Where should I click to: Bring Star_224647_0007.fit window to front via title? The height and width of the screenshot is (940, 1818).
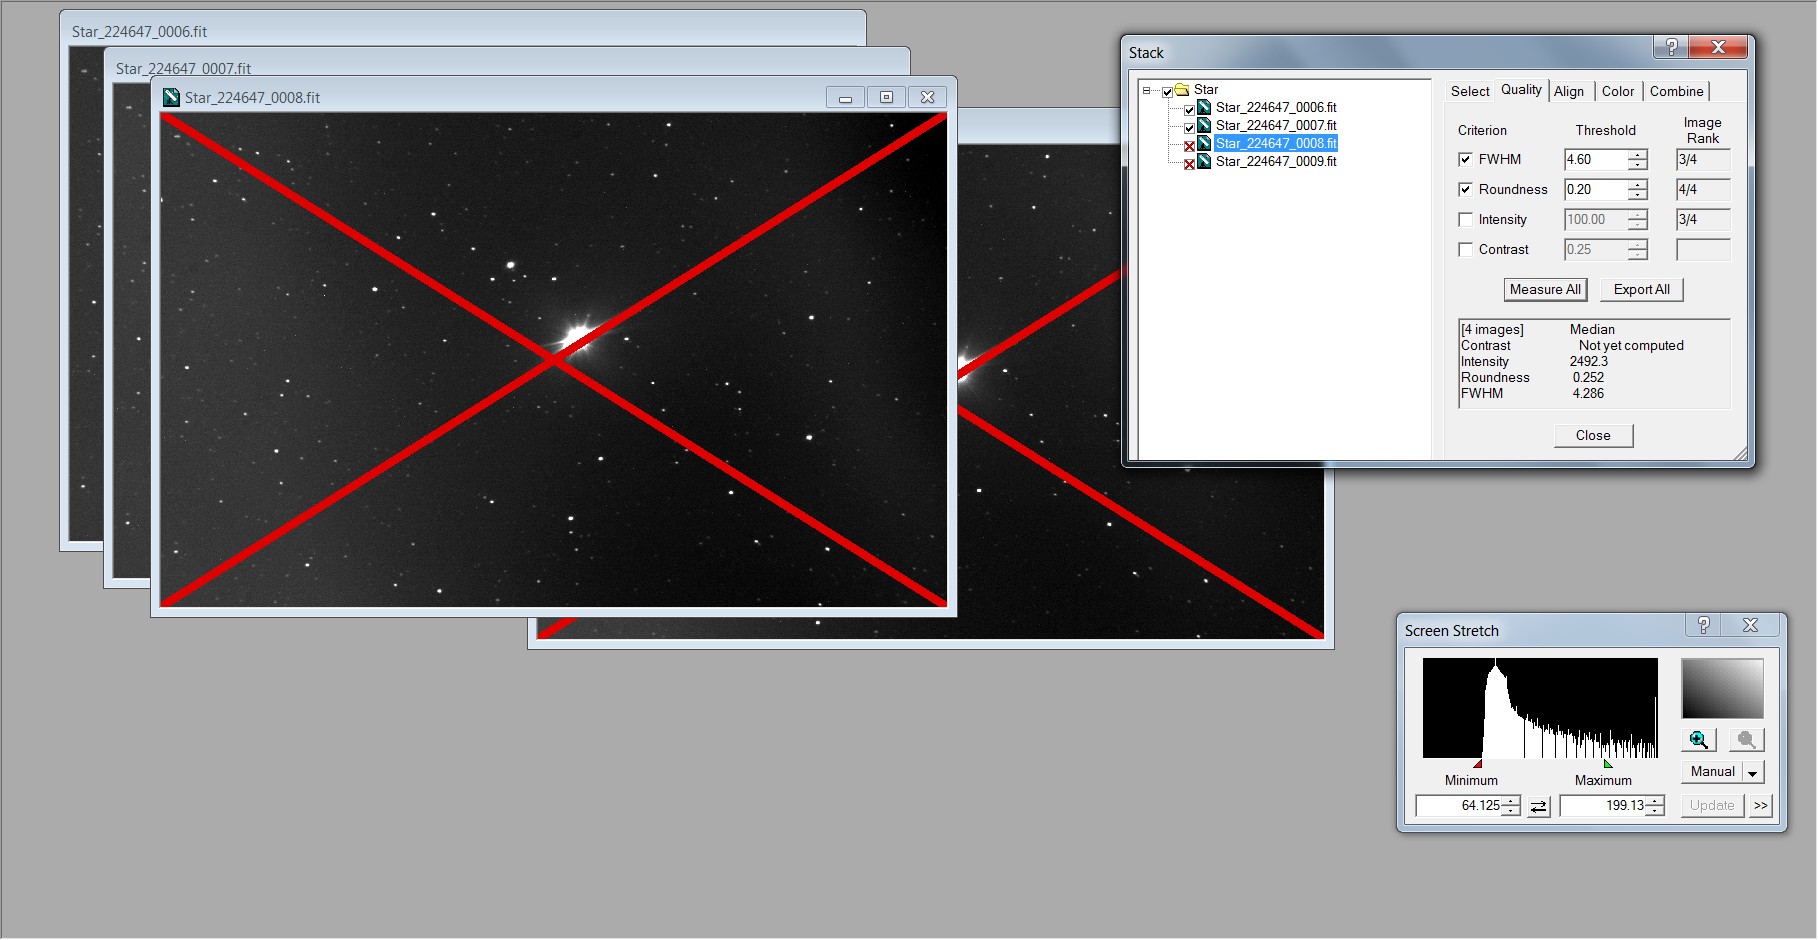[x=183, y=68]
